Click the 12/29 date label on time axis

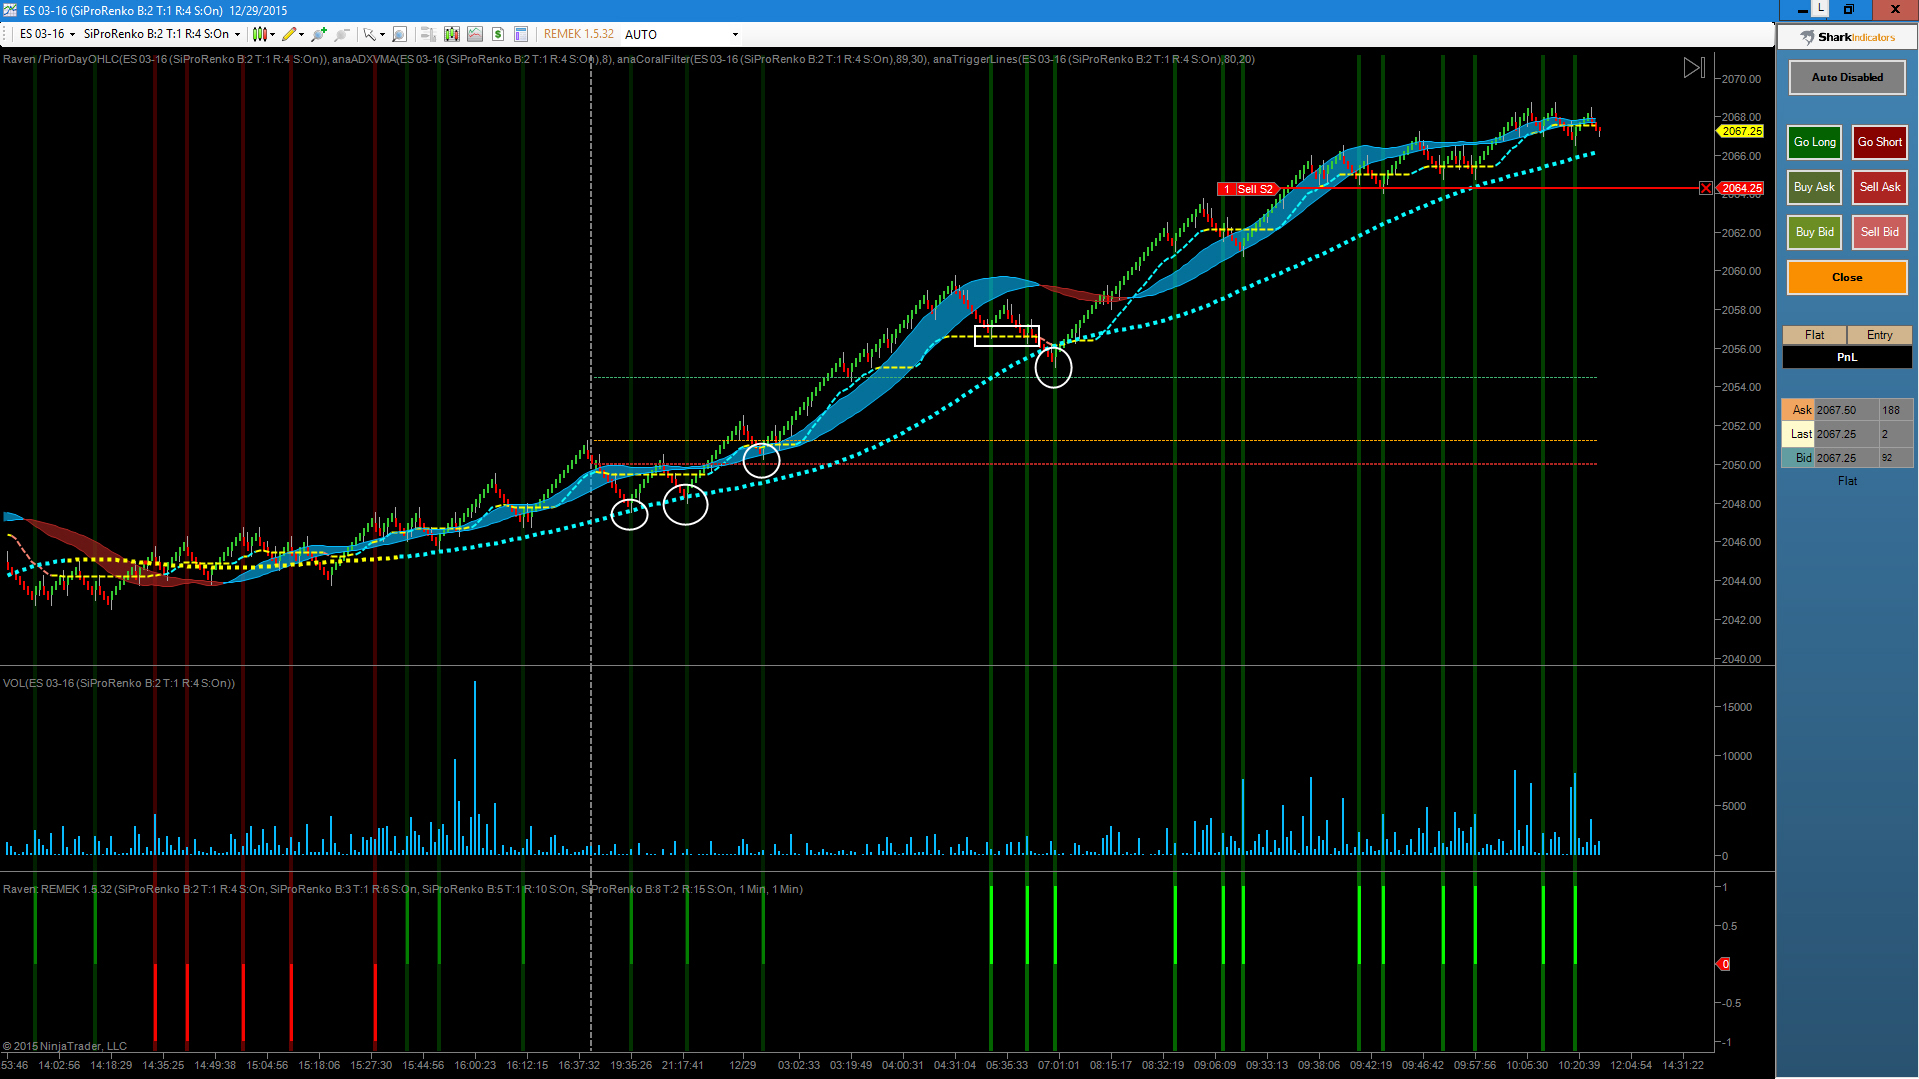pyautogui.click(x=742, y=1065)
